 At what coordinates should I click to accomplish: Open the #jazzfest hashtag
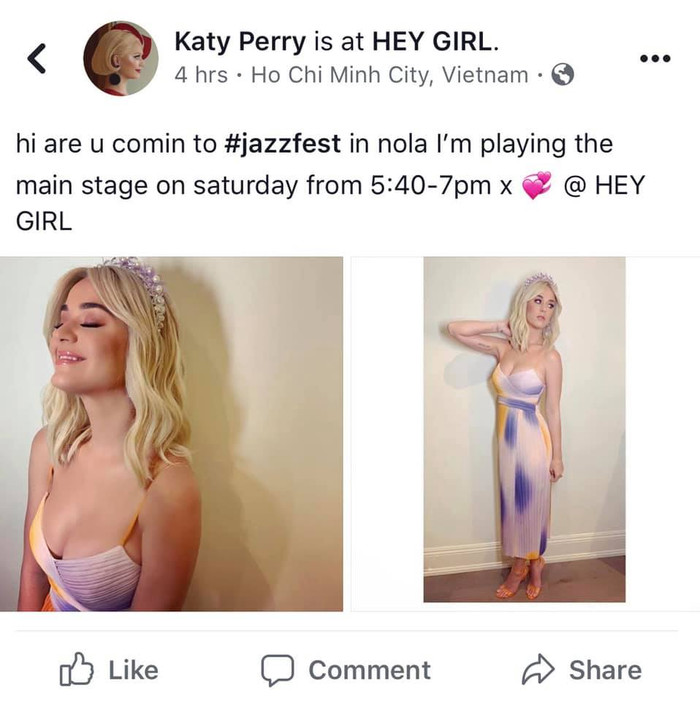click(282, 145)
